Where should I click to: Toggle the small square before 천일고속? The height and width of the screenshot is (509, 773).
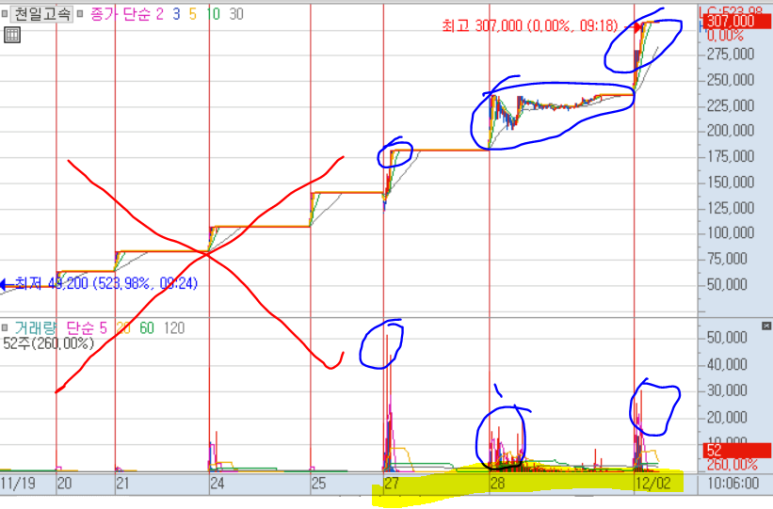tap(4, 14)
